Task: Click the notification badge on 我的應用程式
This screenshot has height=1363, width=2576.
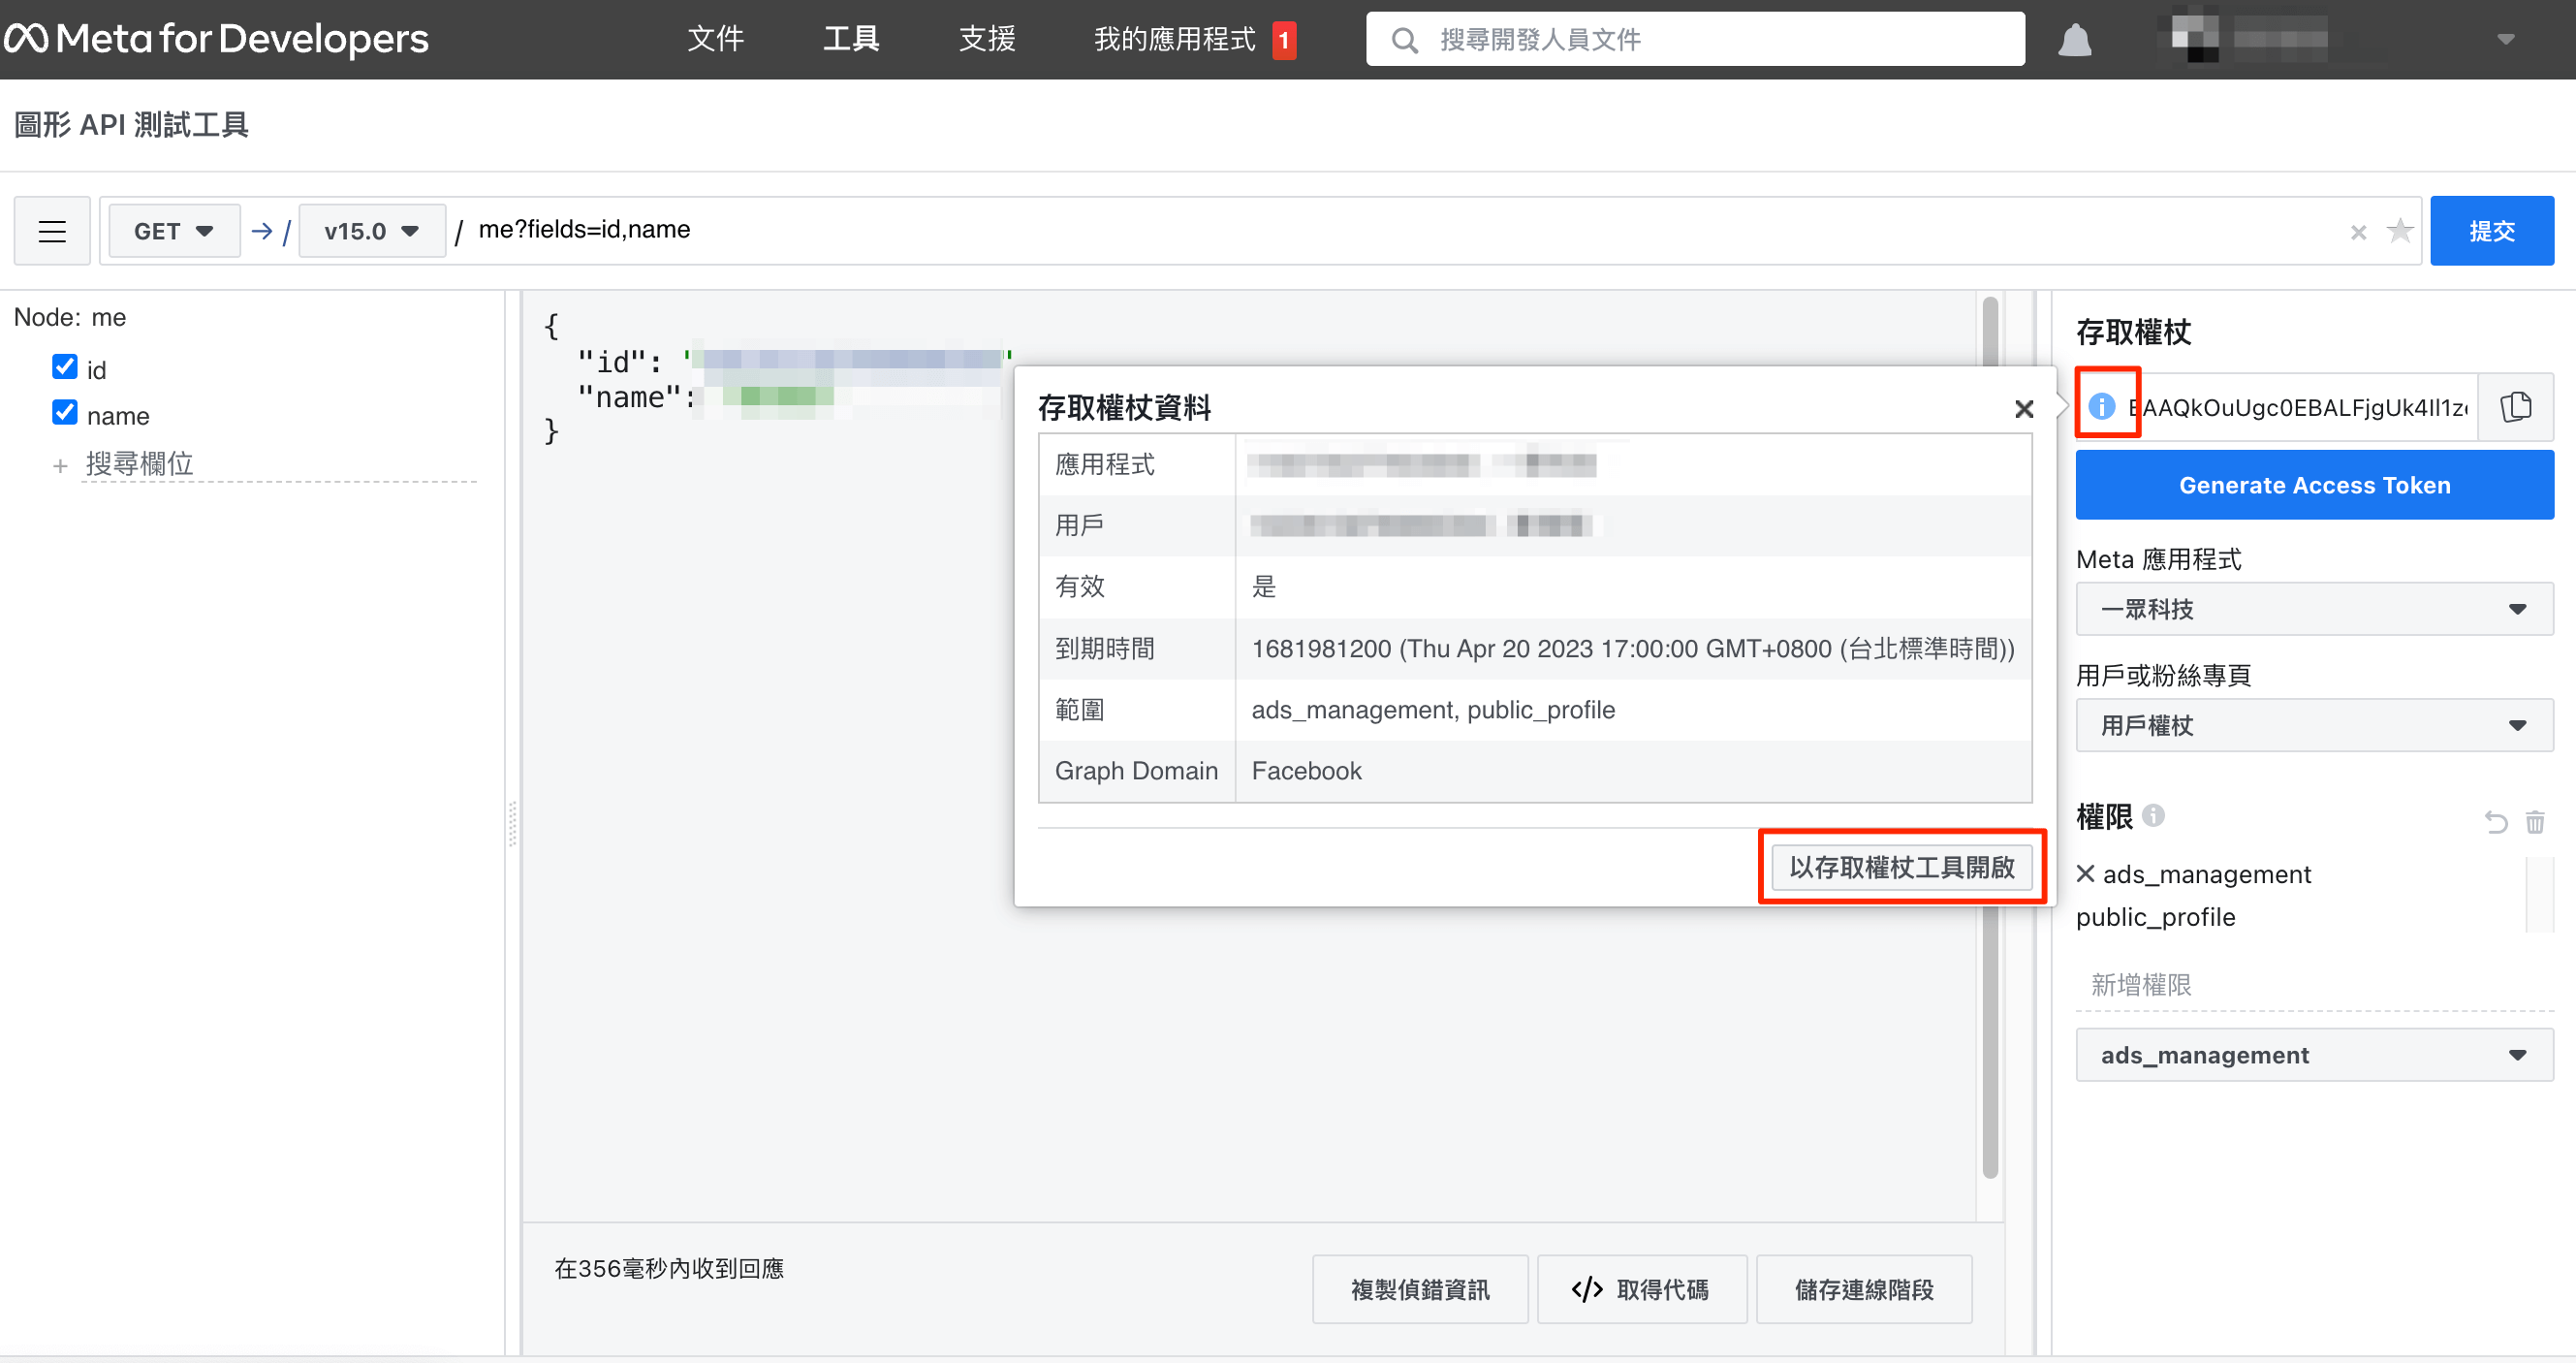Action: (1284, 40)
